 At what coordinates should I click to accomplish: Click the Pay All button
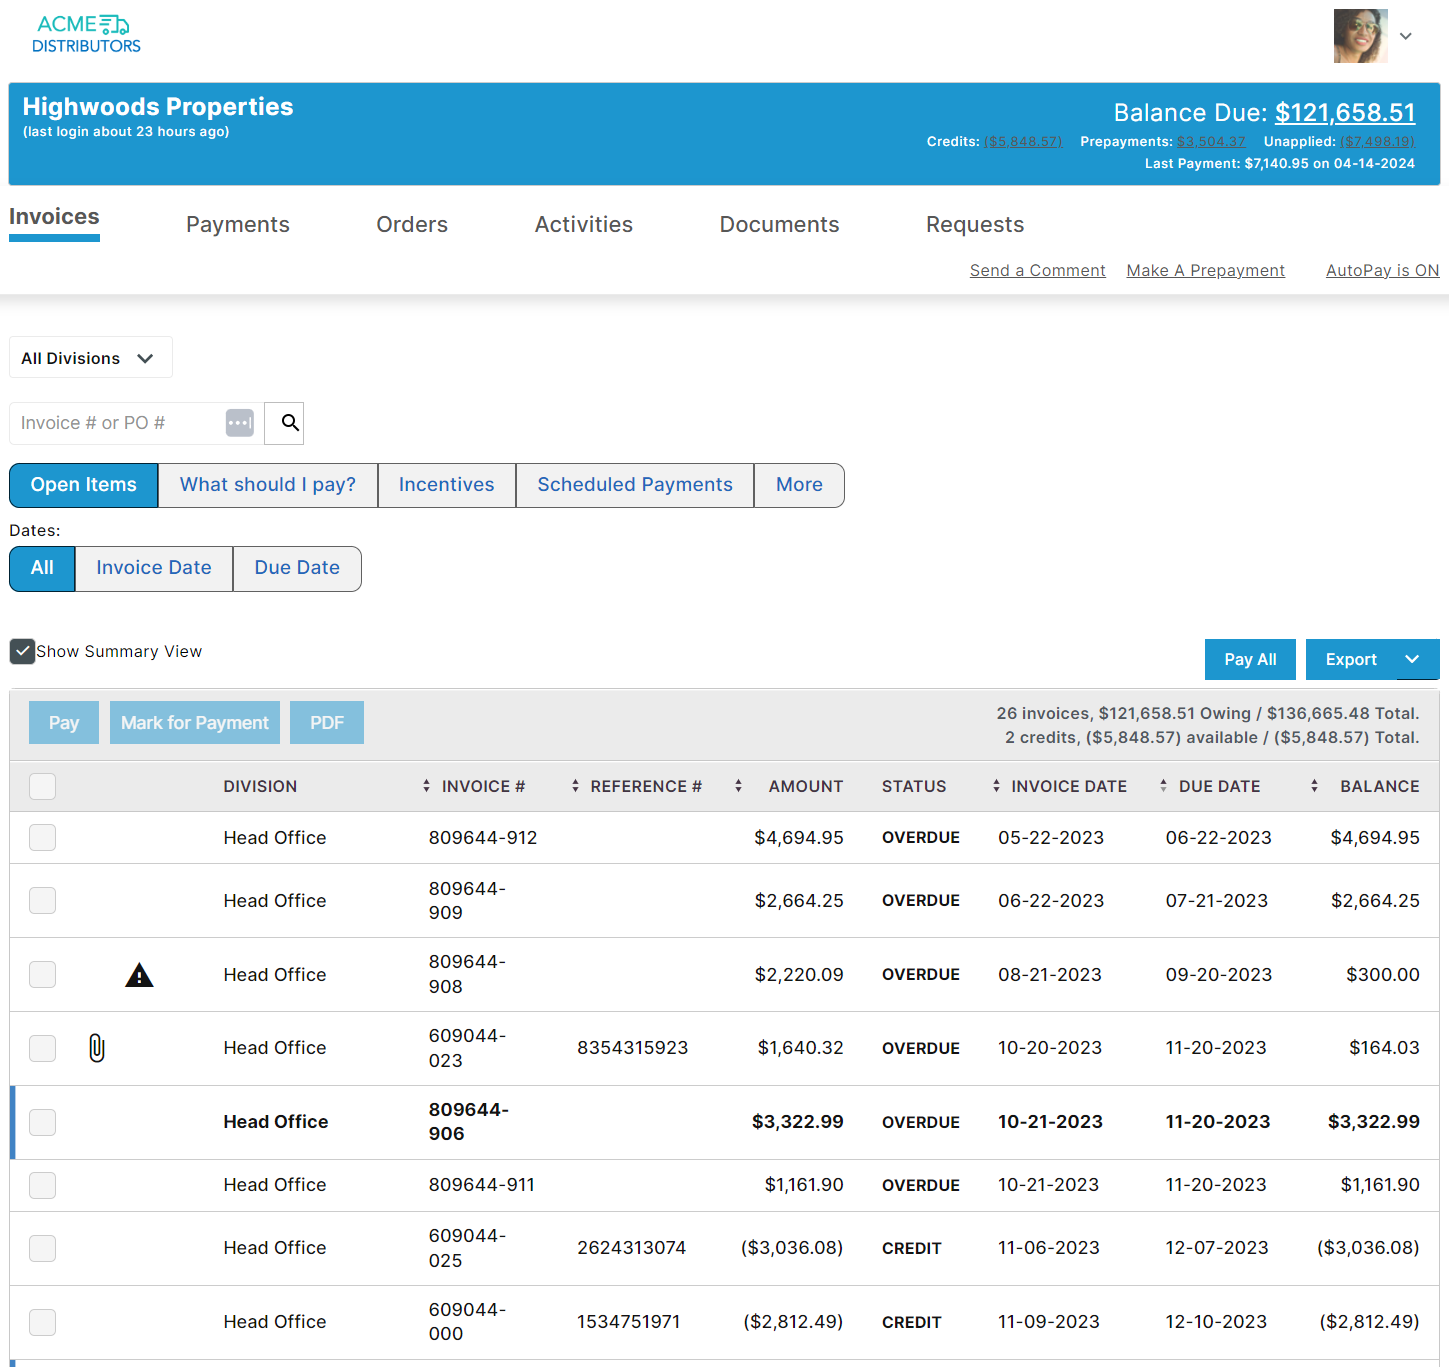pos(1249,659)
